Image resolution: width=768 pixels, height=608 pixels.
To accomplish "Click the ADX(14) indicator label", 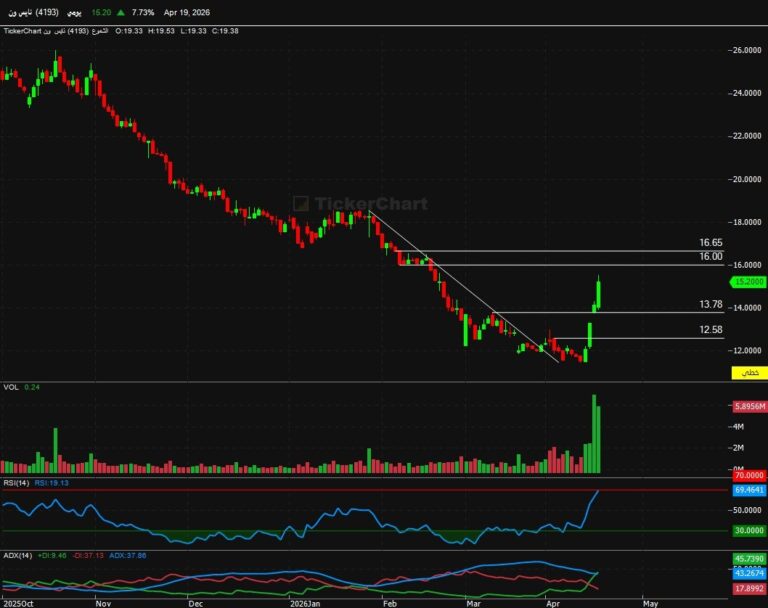I will click(16, 554).
